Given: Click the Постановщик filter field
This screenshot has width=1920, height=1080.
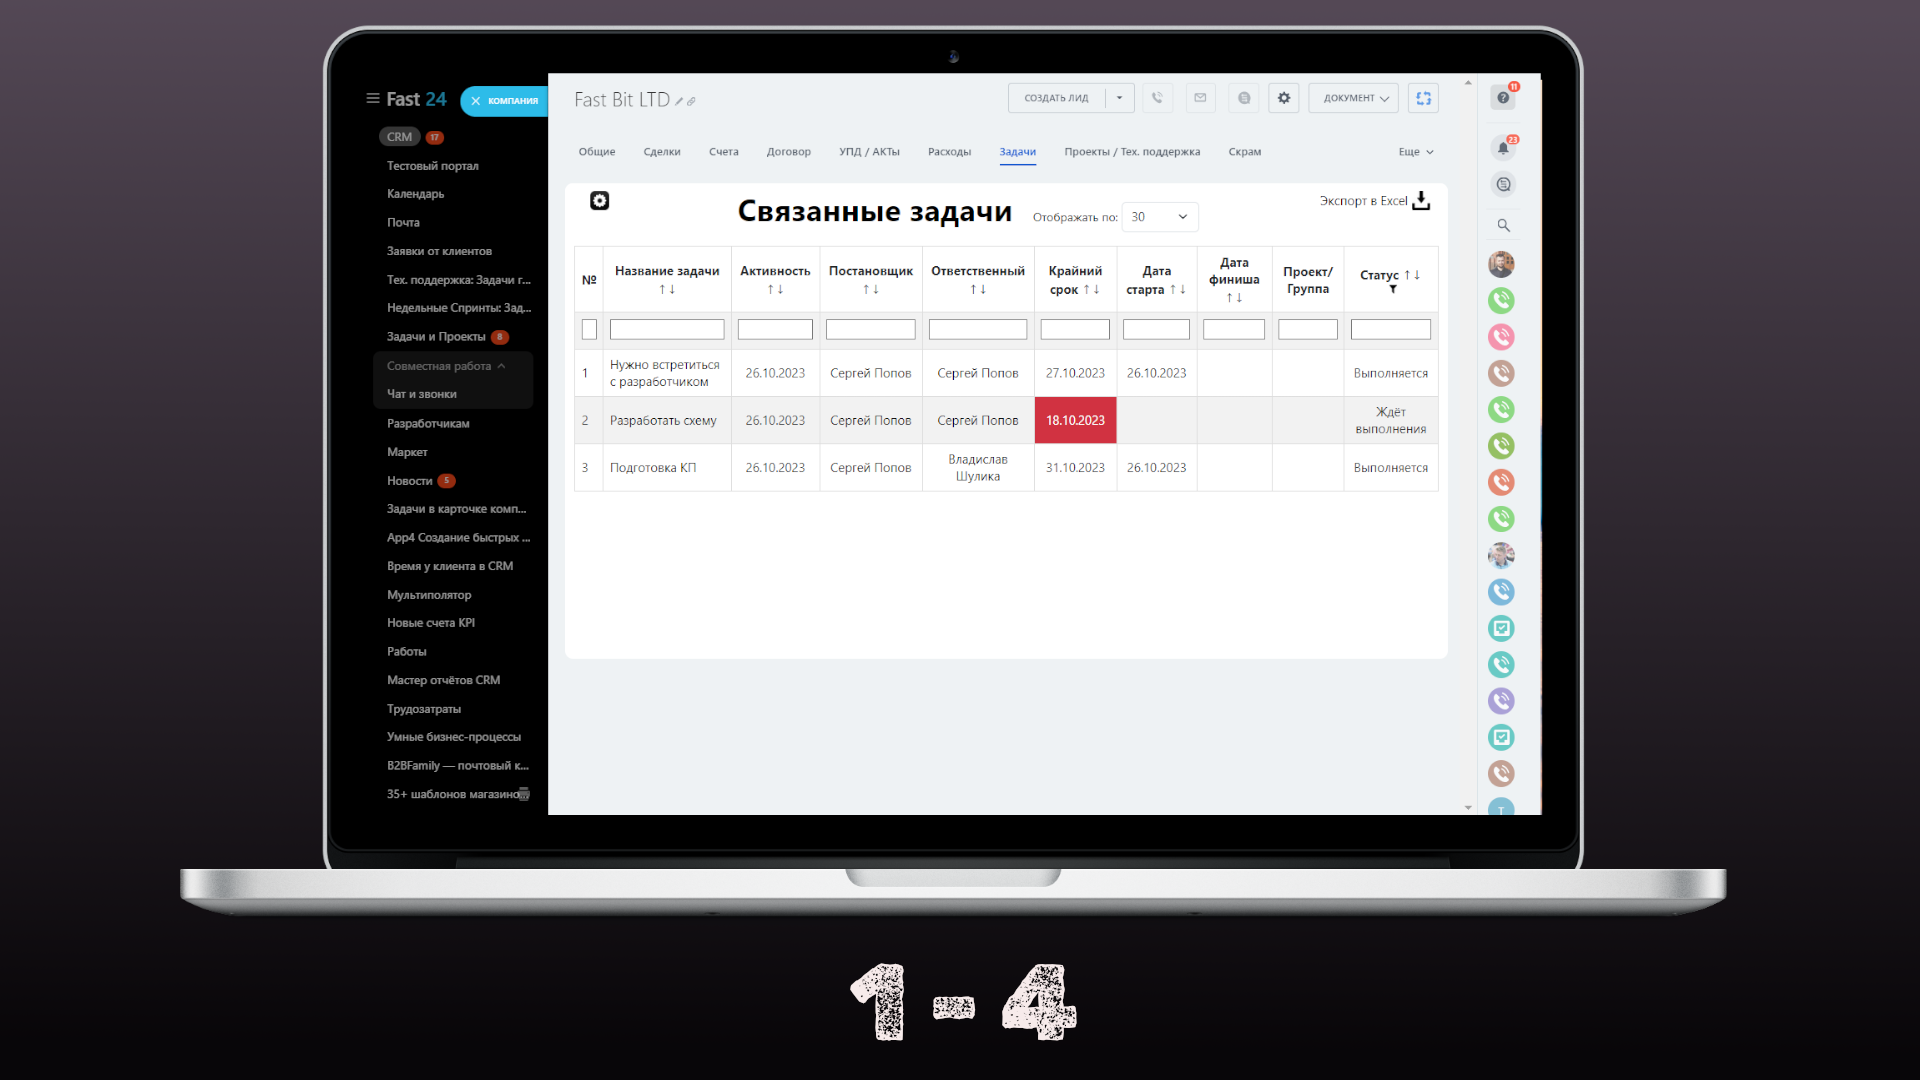Looking at the screenshot, I should click(871, 329).
